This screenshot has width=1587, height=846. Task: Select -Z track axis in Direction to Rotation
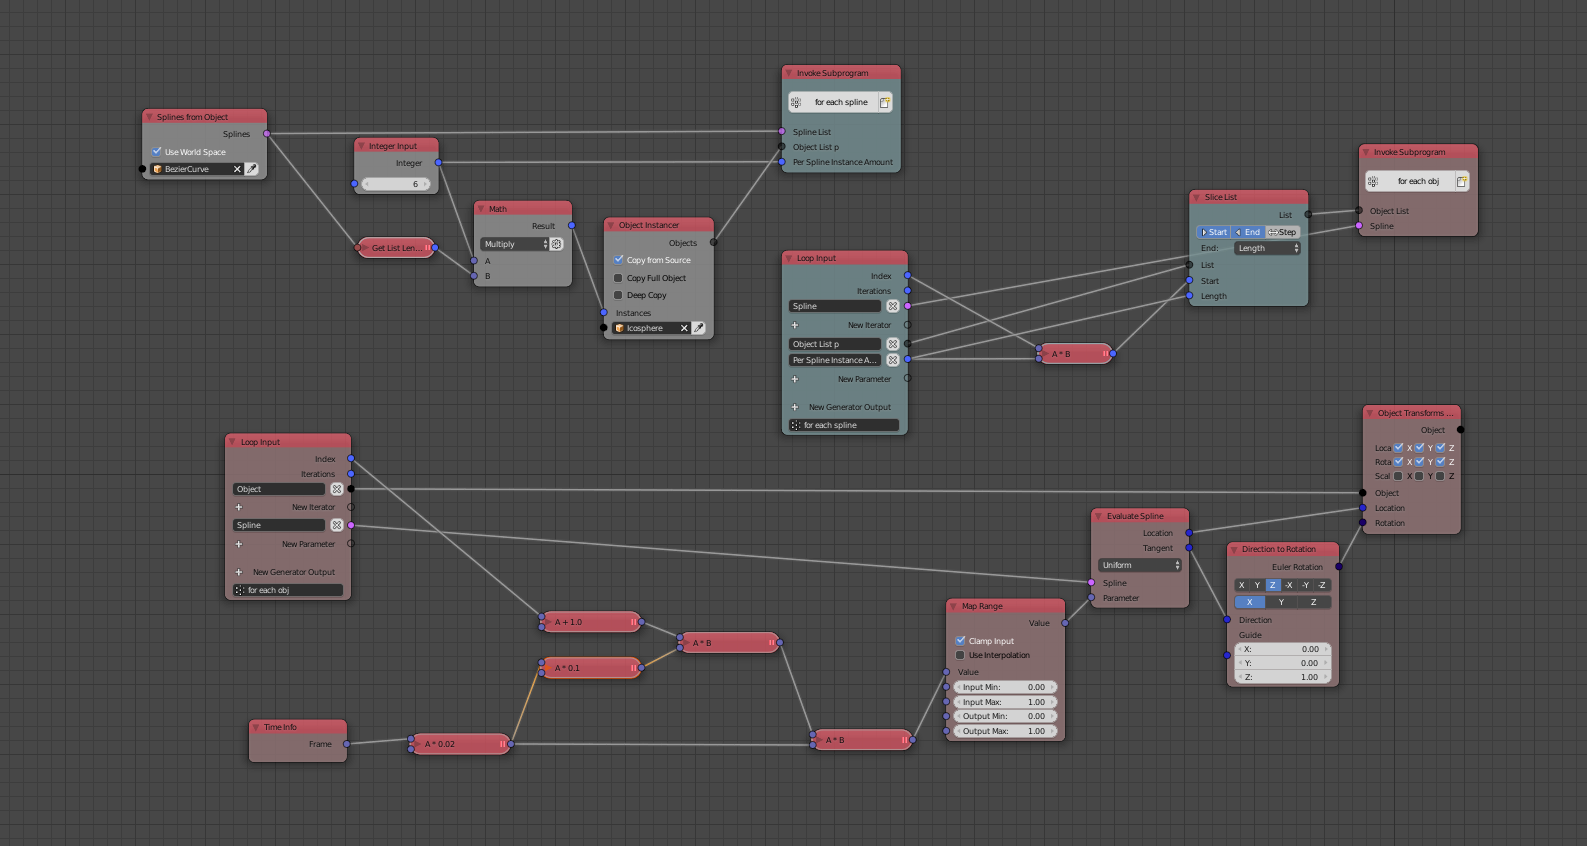tap(1322, 585)
